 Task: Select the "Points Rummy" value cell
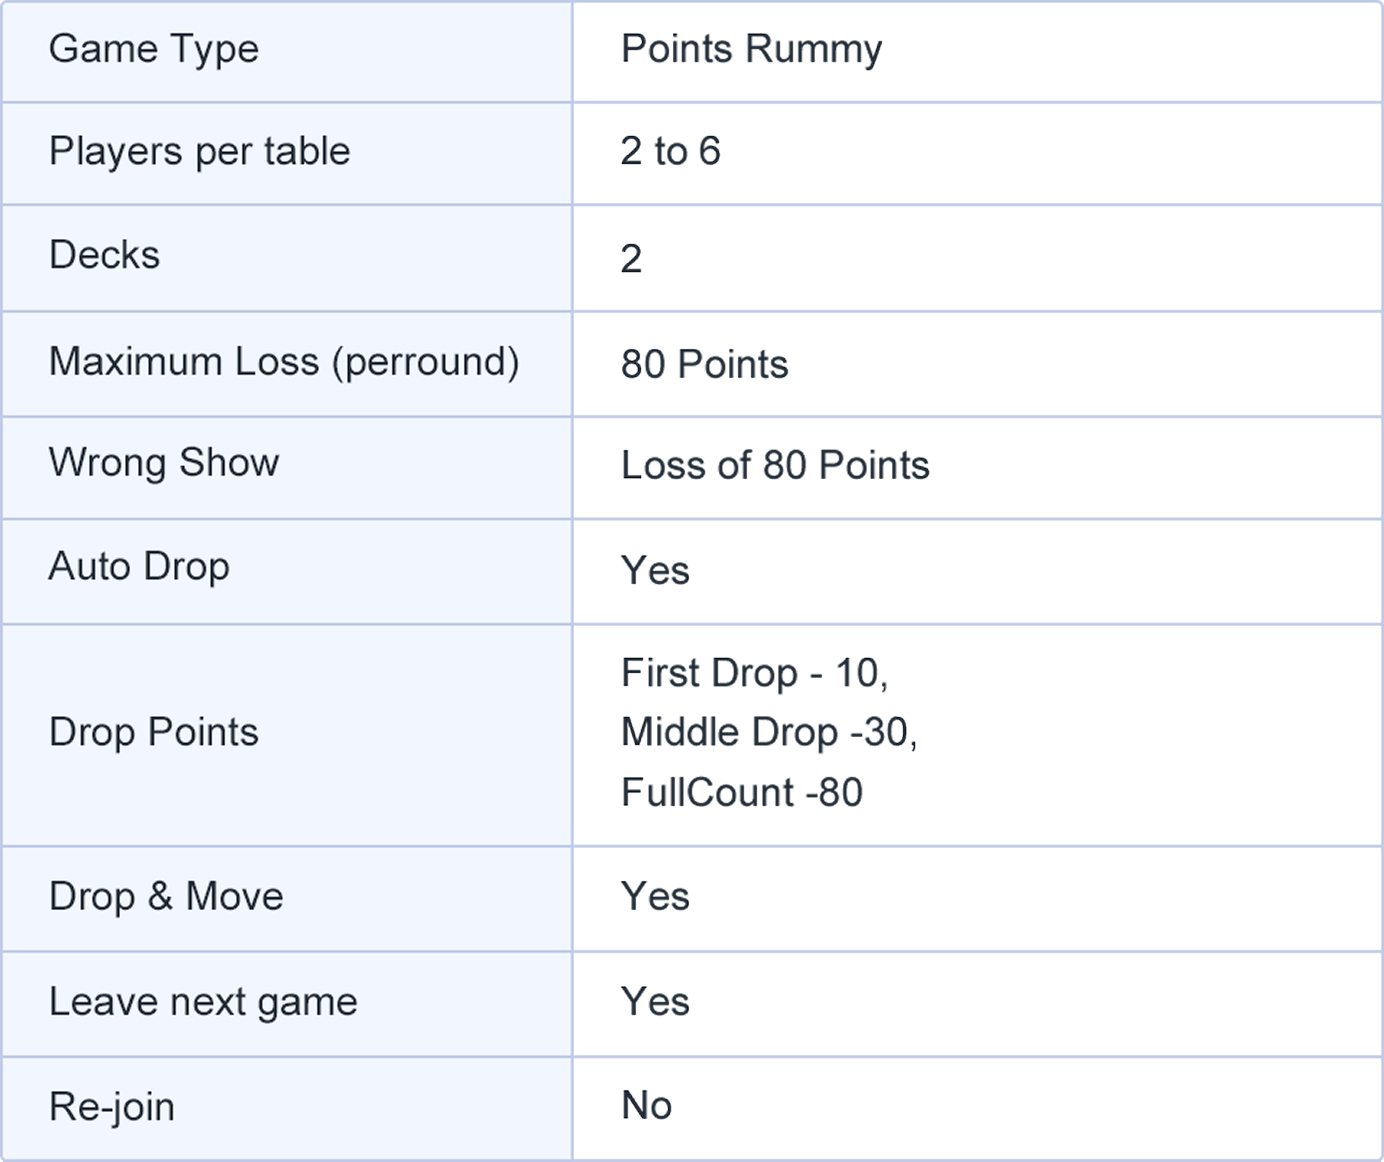[x=751, y=49]
